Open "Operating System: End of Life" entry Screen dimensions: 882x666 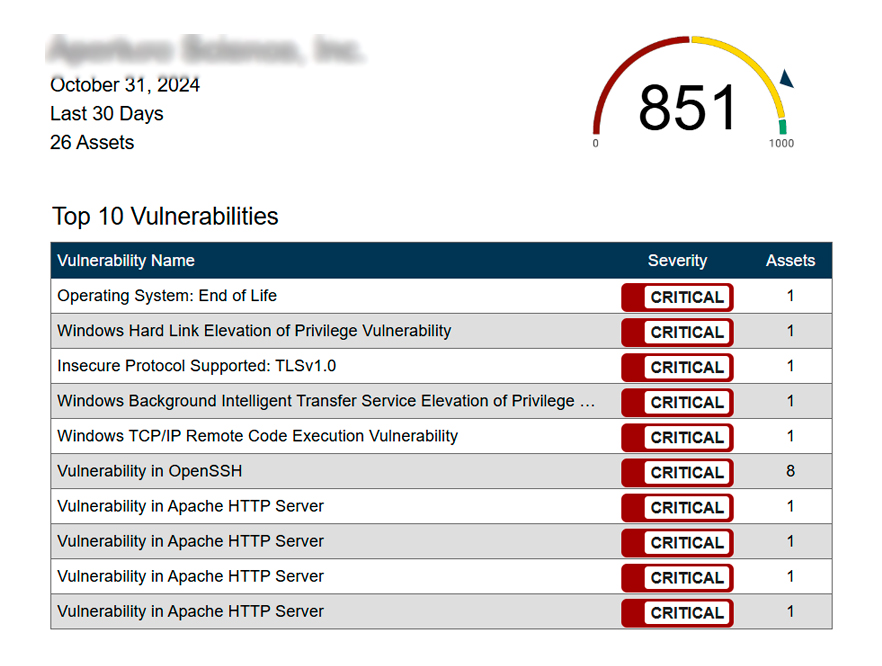tap(167, 296)
